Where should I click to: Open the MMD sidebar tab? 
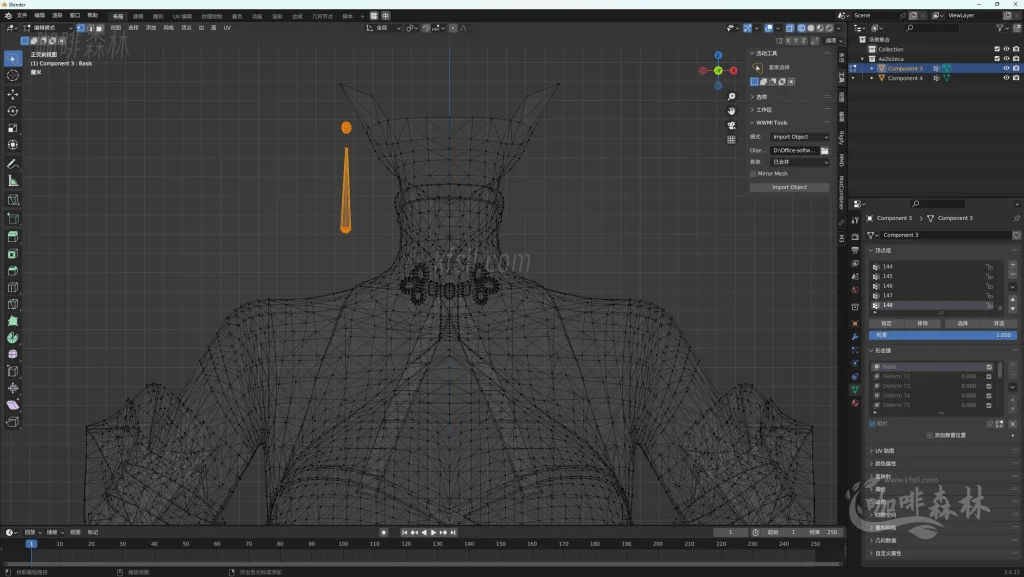coord(842,160)
